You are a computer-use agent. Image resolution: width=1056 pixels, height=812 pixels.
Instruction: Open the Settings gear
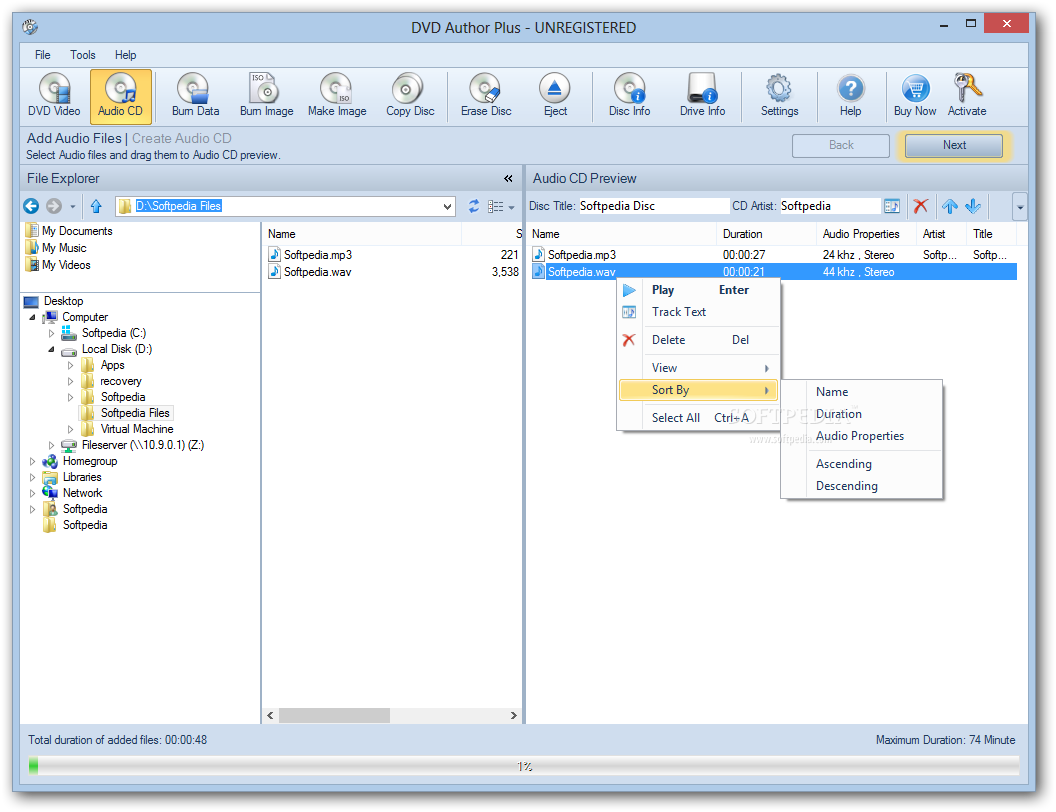[779, 96]
